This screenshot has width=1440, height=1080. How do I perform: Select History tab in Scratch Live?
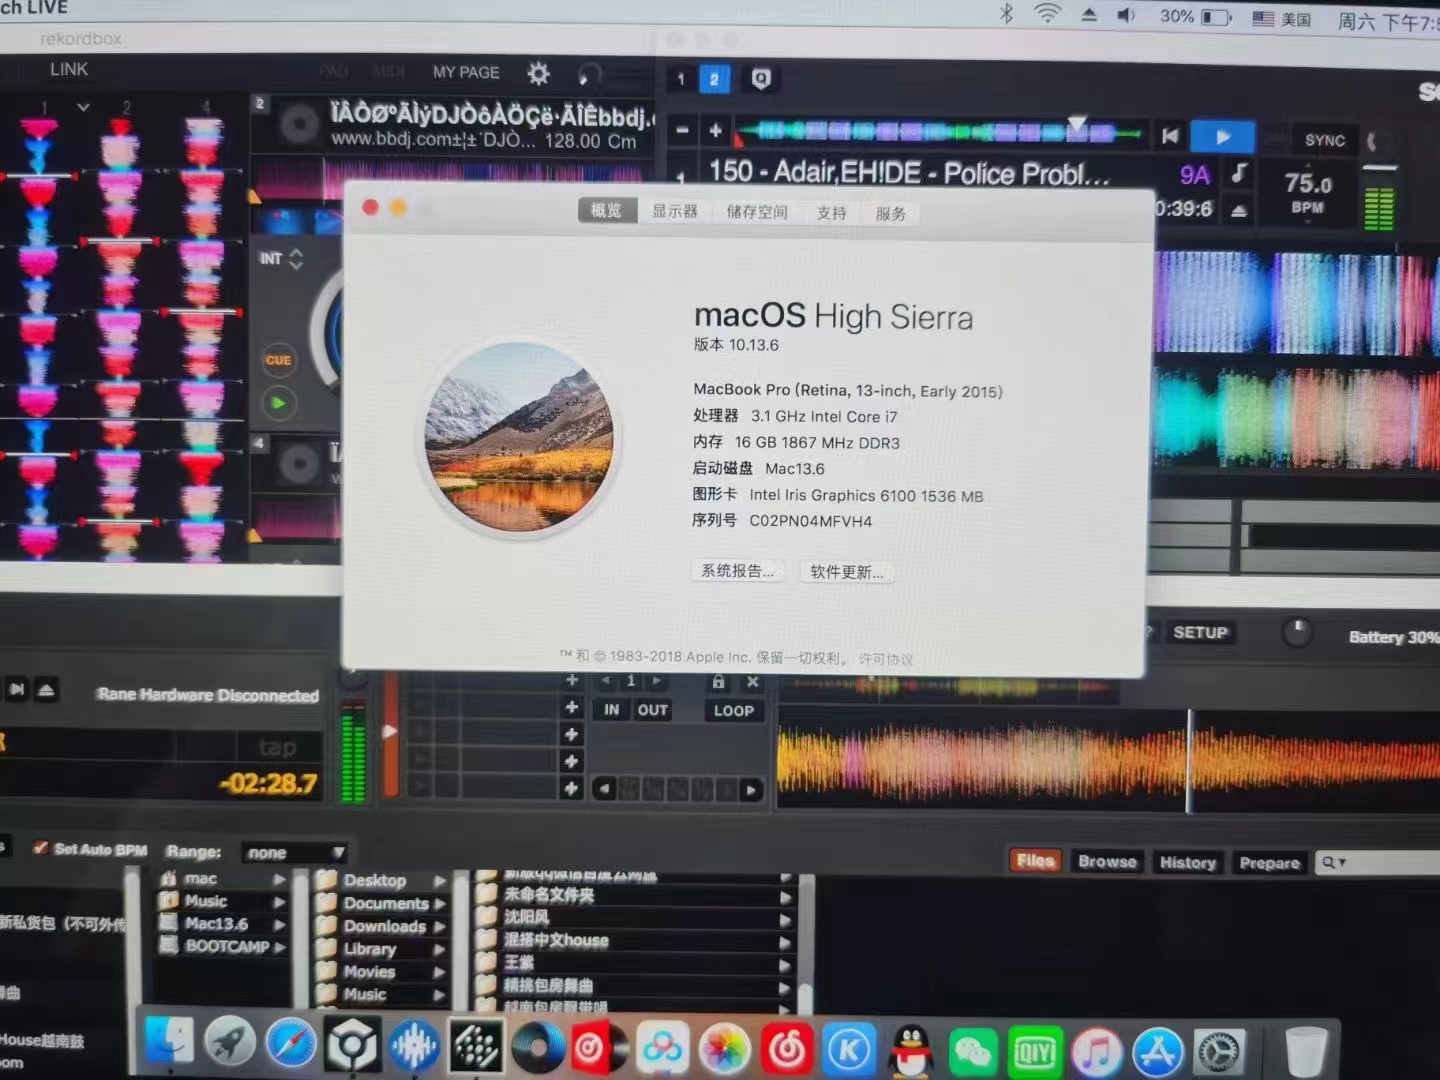pos(1187,862)
